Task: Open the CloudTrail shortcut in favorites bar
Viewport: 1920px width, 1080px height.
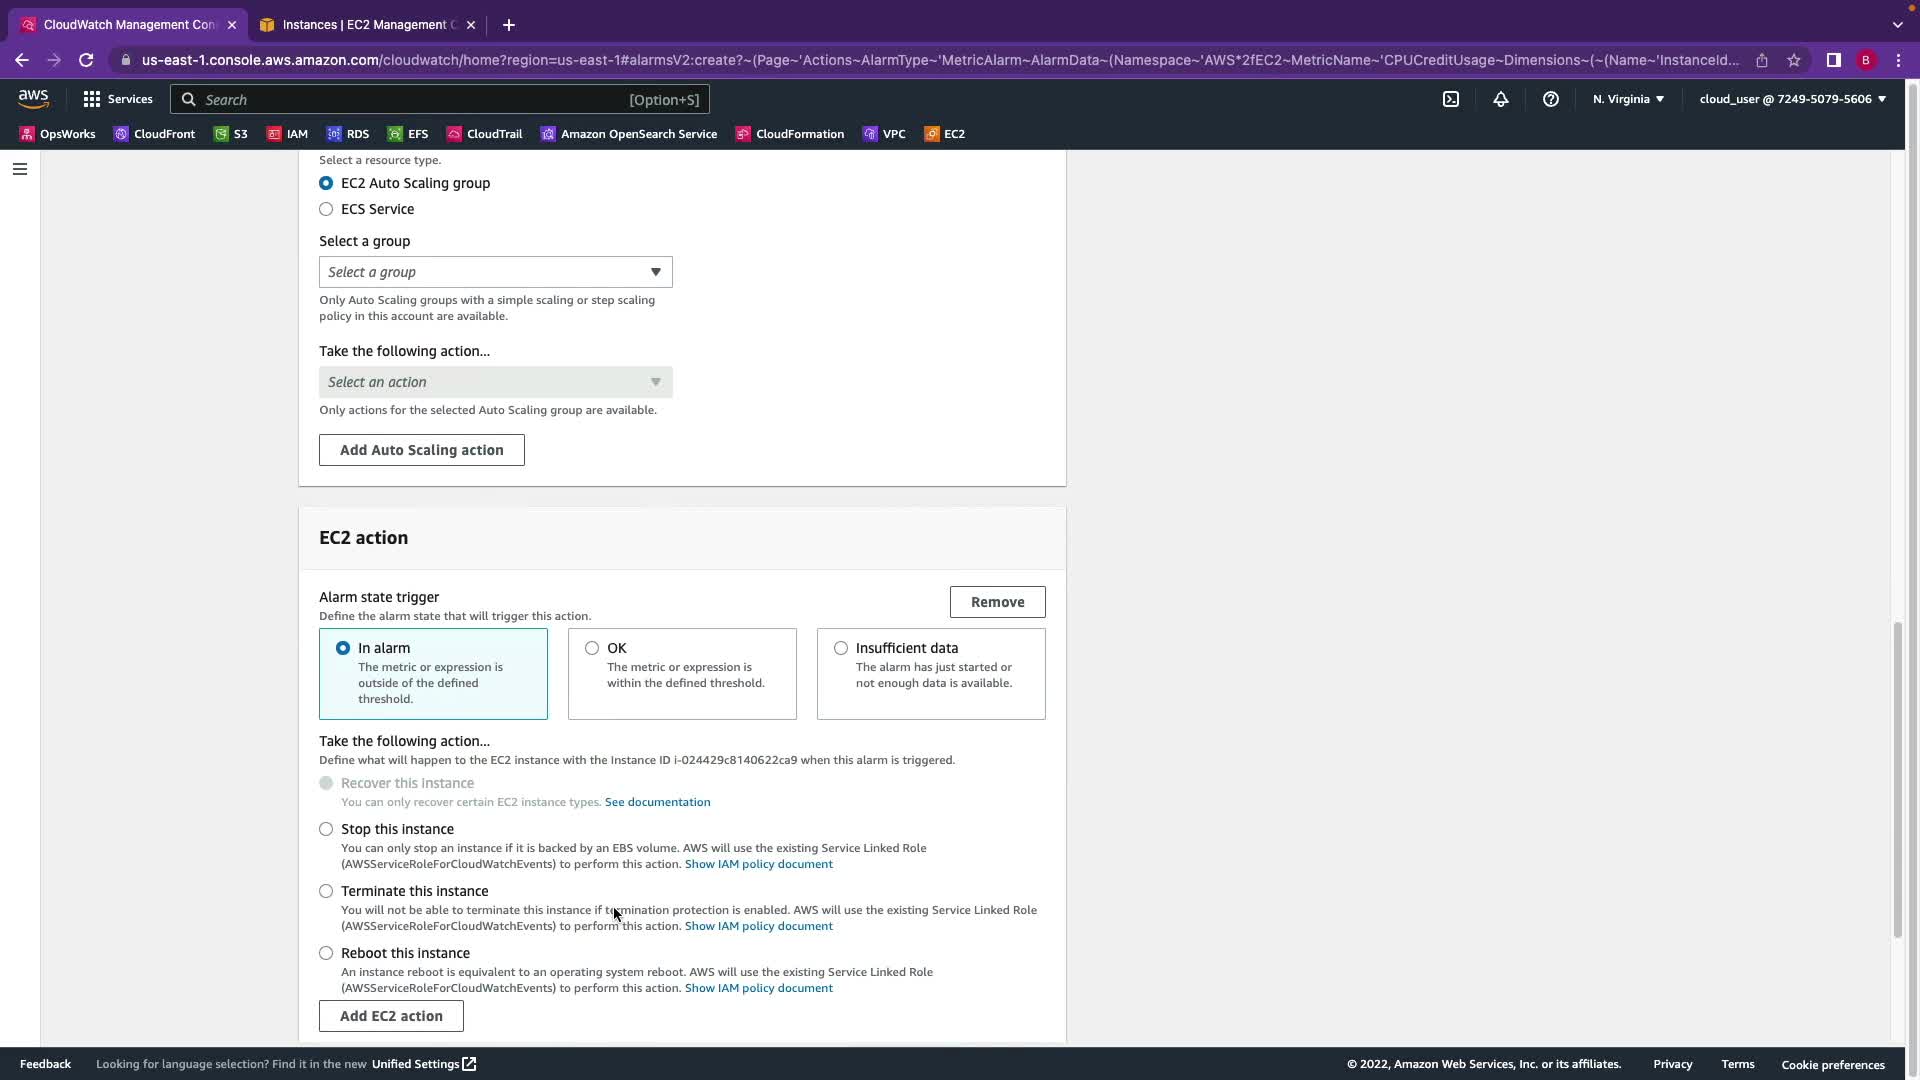Action: pyautogui.click(x=484, y=134)
